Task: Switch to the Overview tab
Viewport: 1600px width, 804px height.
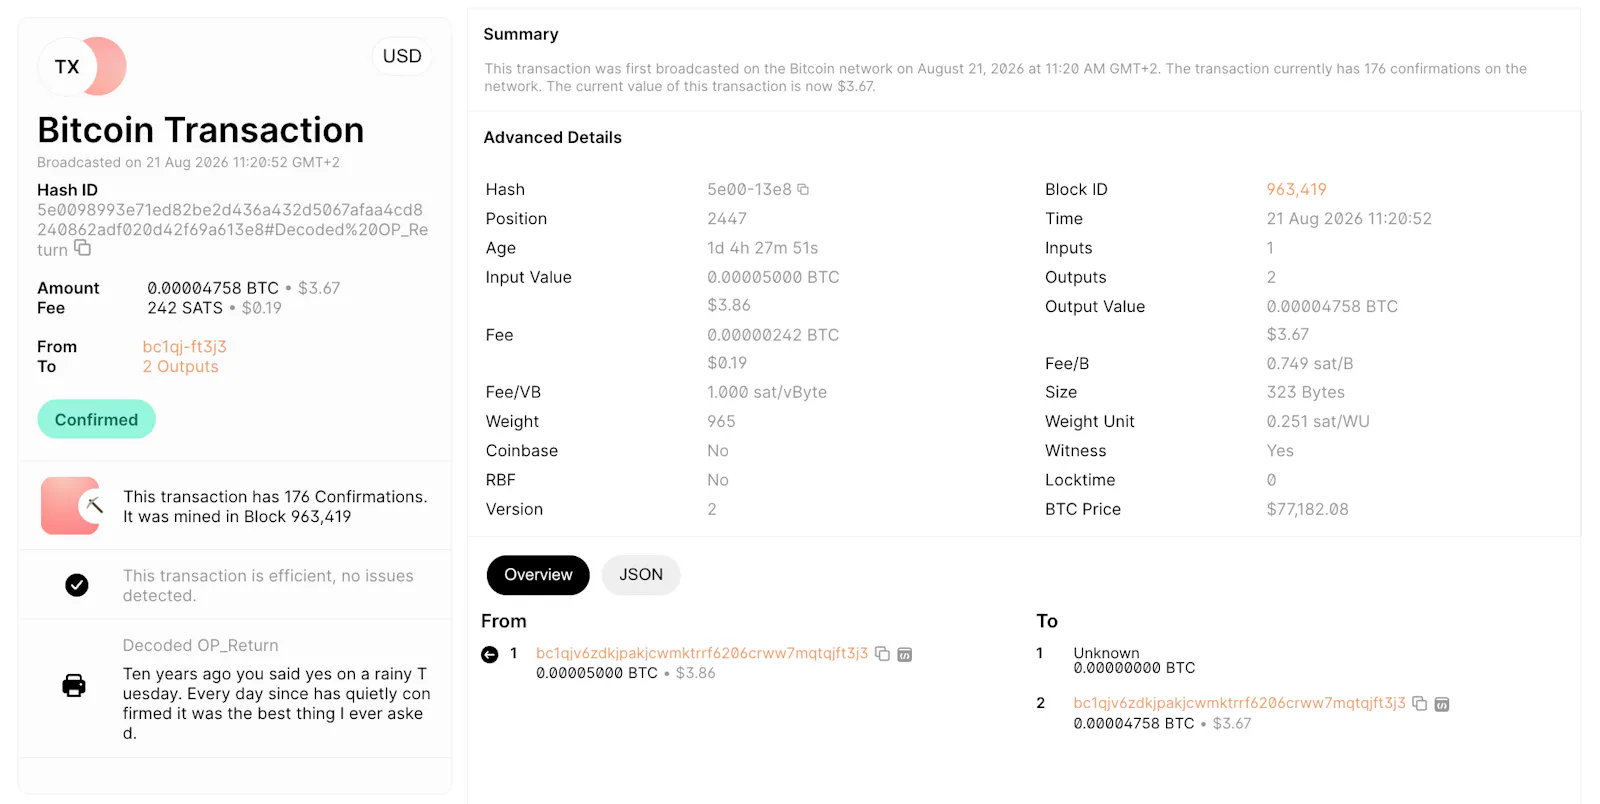Action: [538, 575]
